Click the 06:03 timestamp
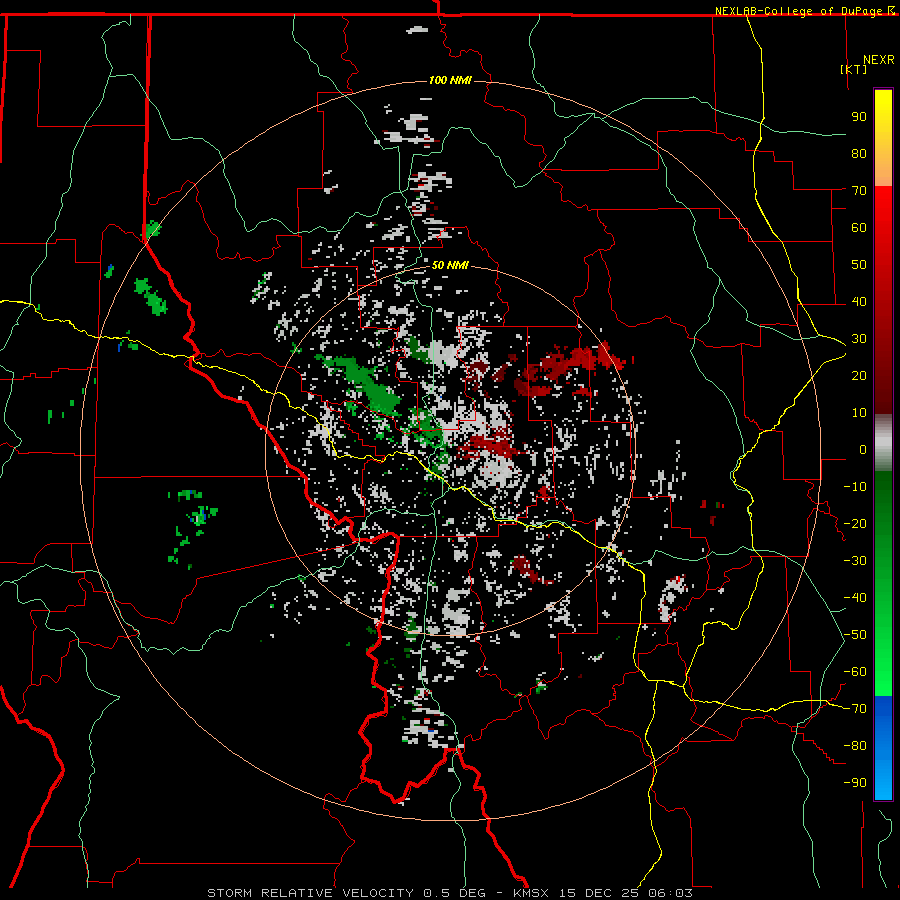This screenshot has width=900, height=900. 670,893
